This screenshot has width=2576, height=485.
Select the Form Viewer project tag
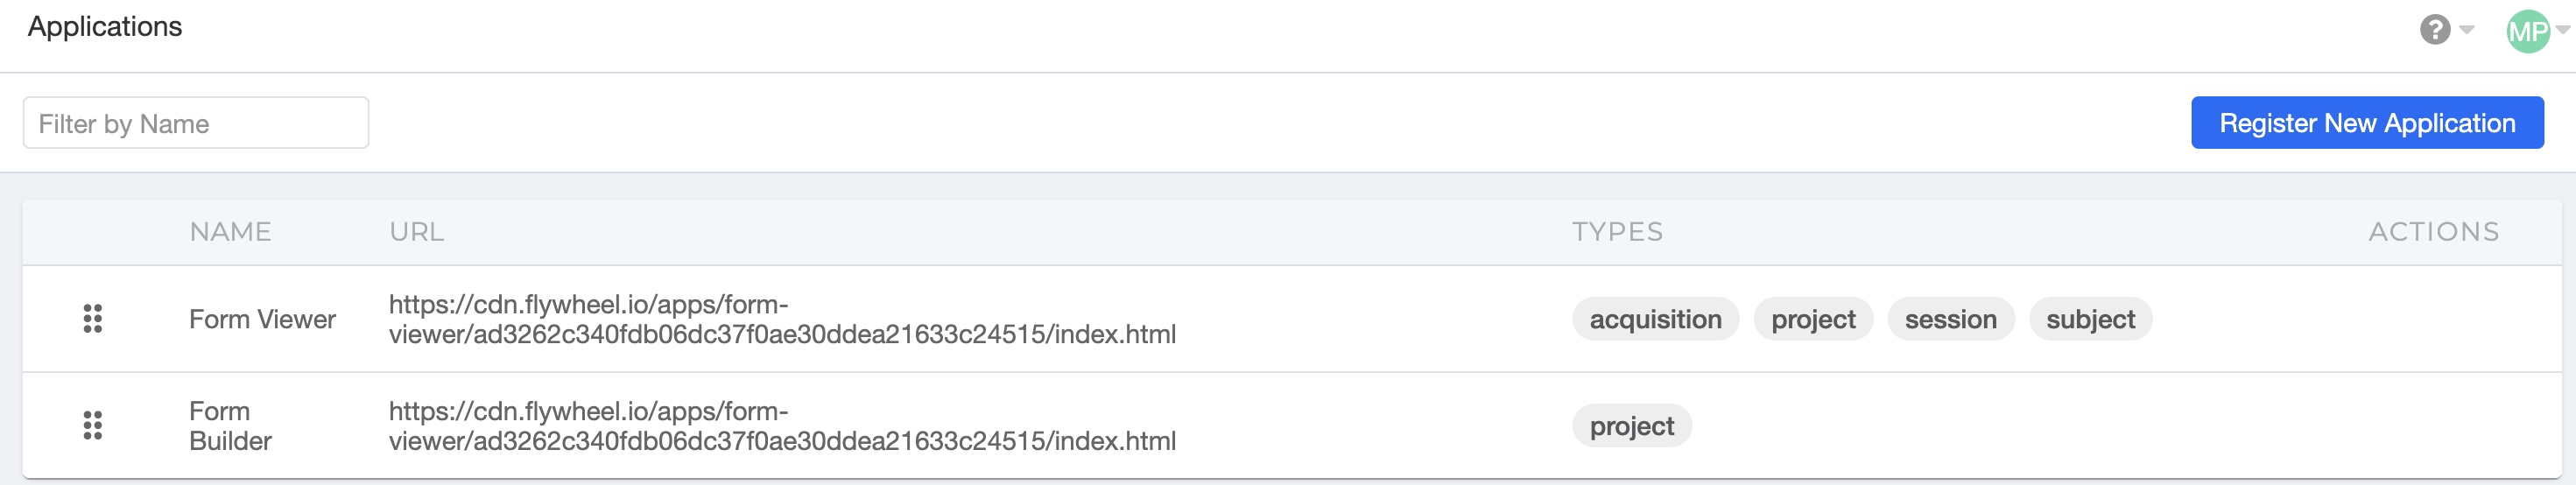click(1813, 319)
